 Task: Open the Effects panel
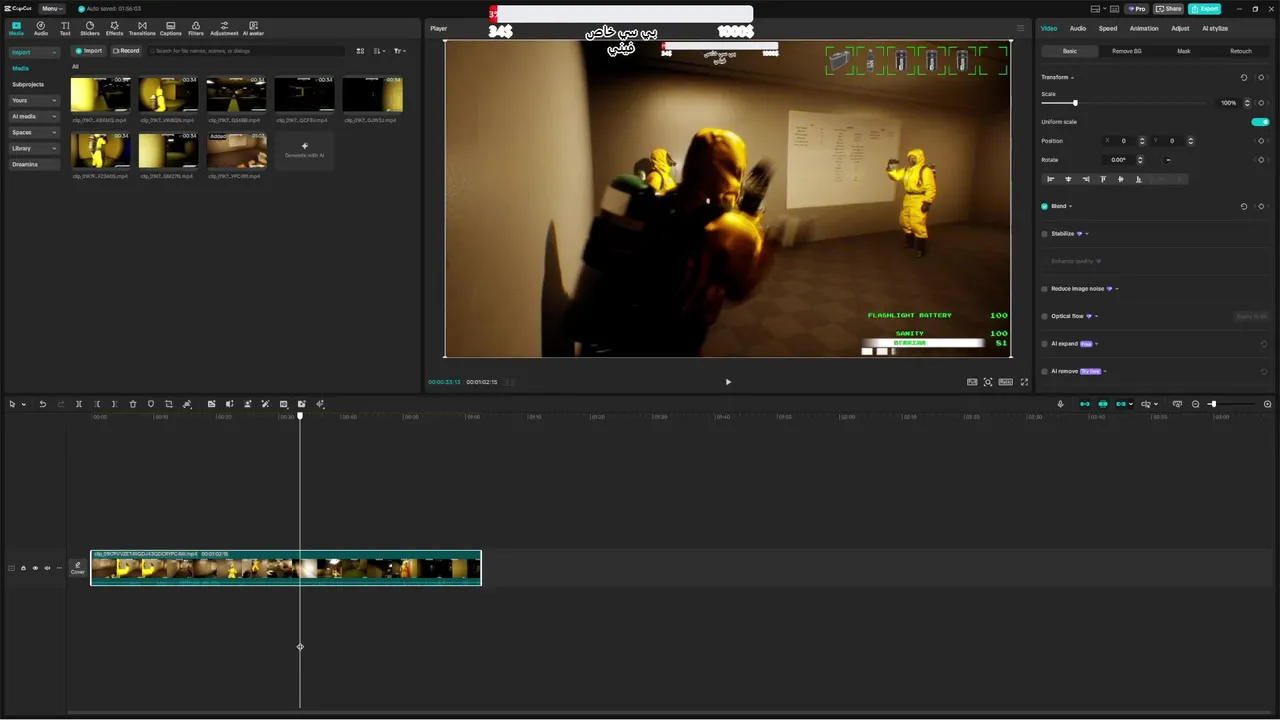point(115,28)
